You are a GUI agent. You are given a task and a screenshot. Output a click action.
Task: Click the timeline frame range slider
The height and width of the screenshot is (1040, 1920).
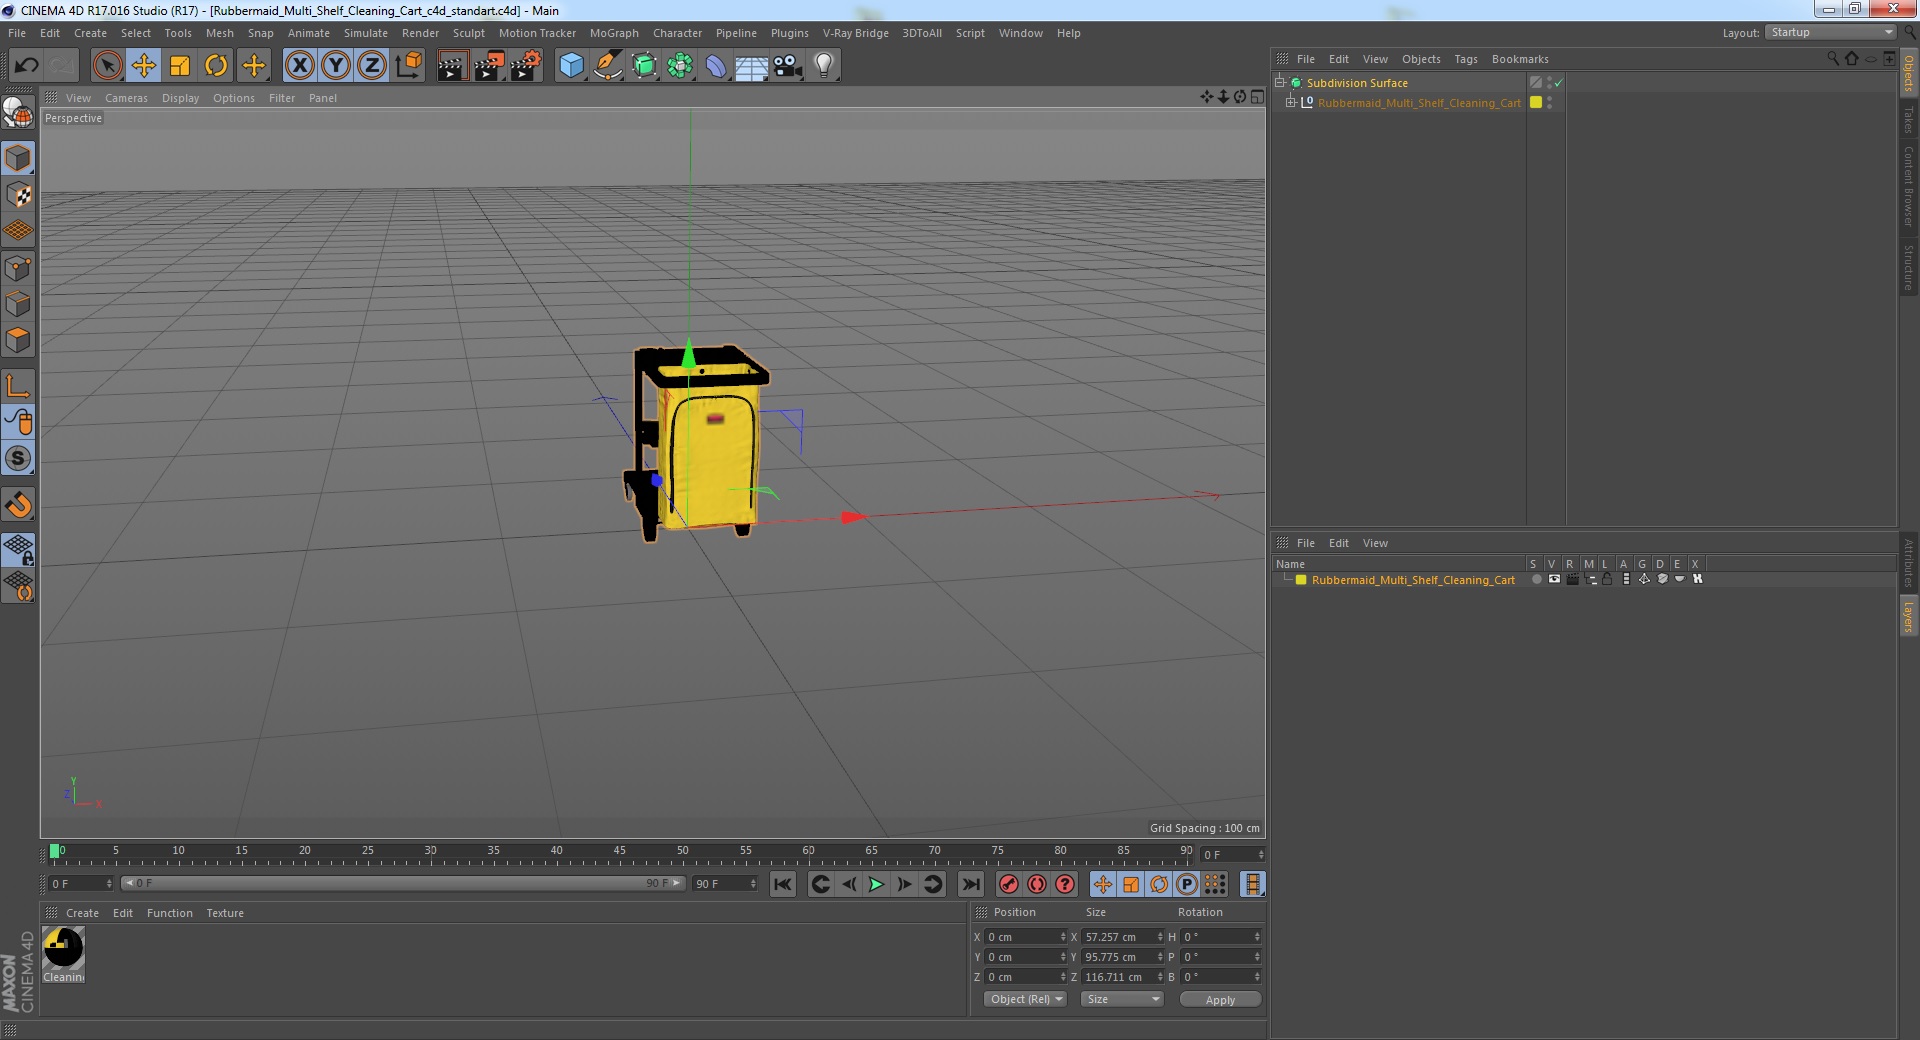pos(402,883)
